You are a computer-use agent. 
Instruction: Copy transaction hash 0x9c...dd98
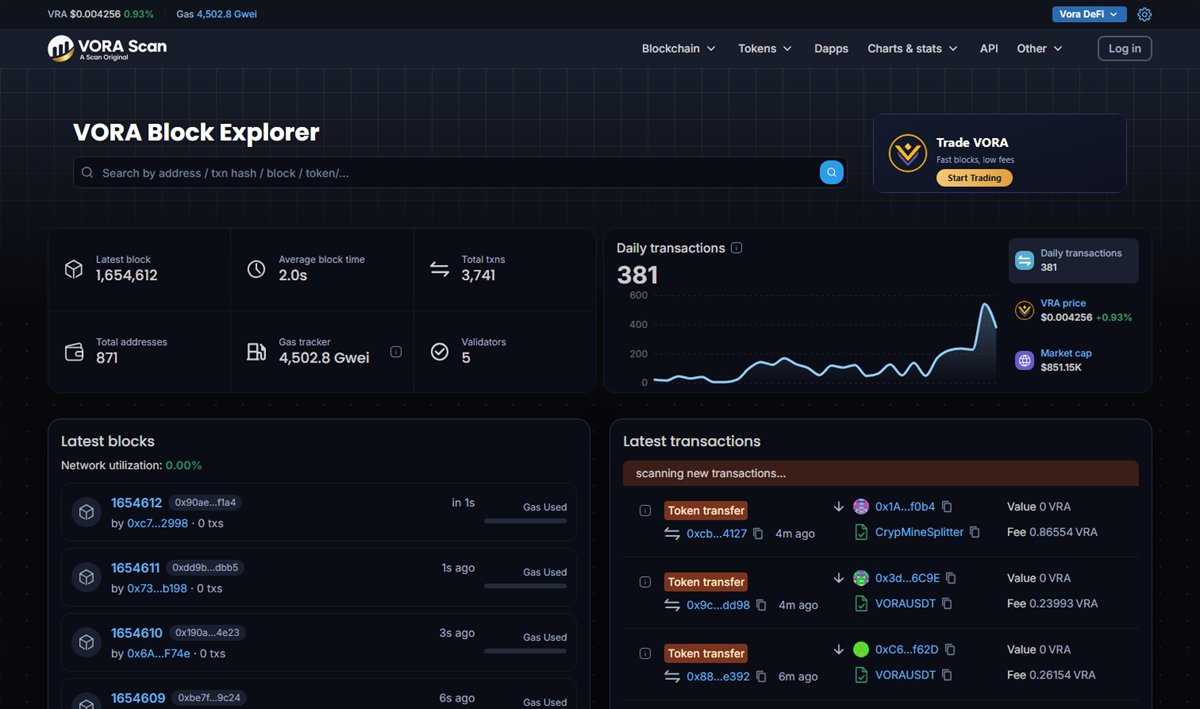tap(761, 605)
